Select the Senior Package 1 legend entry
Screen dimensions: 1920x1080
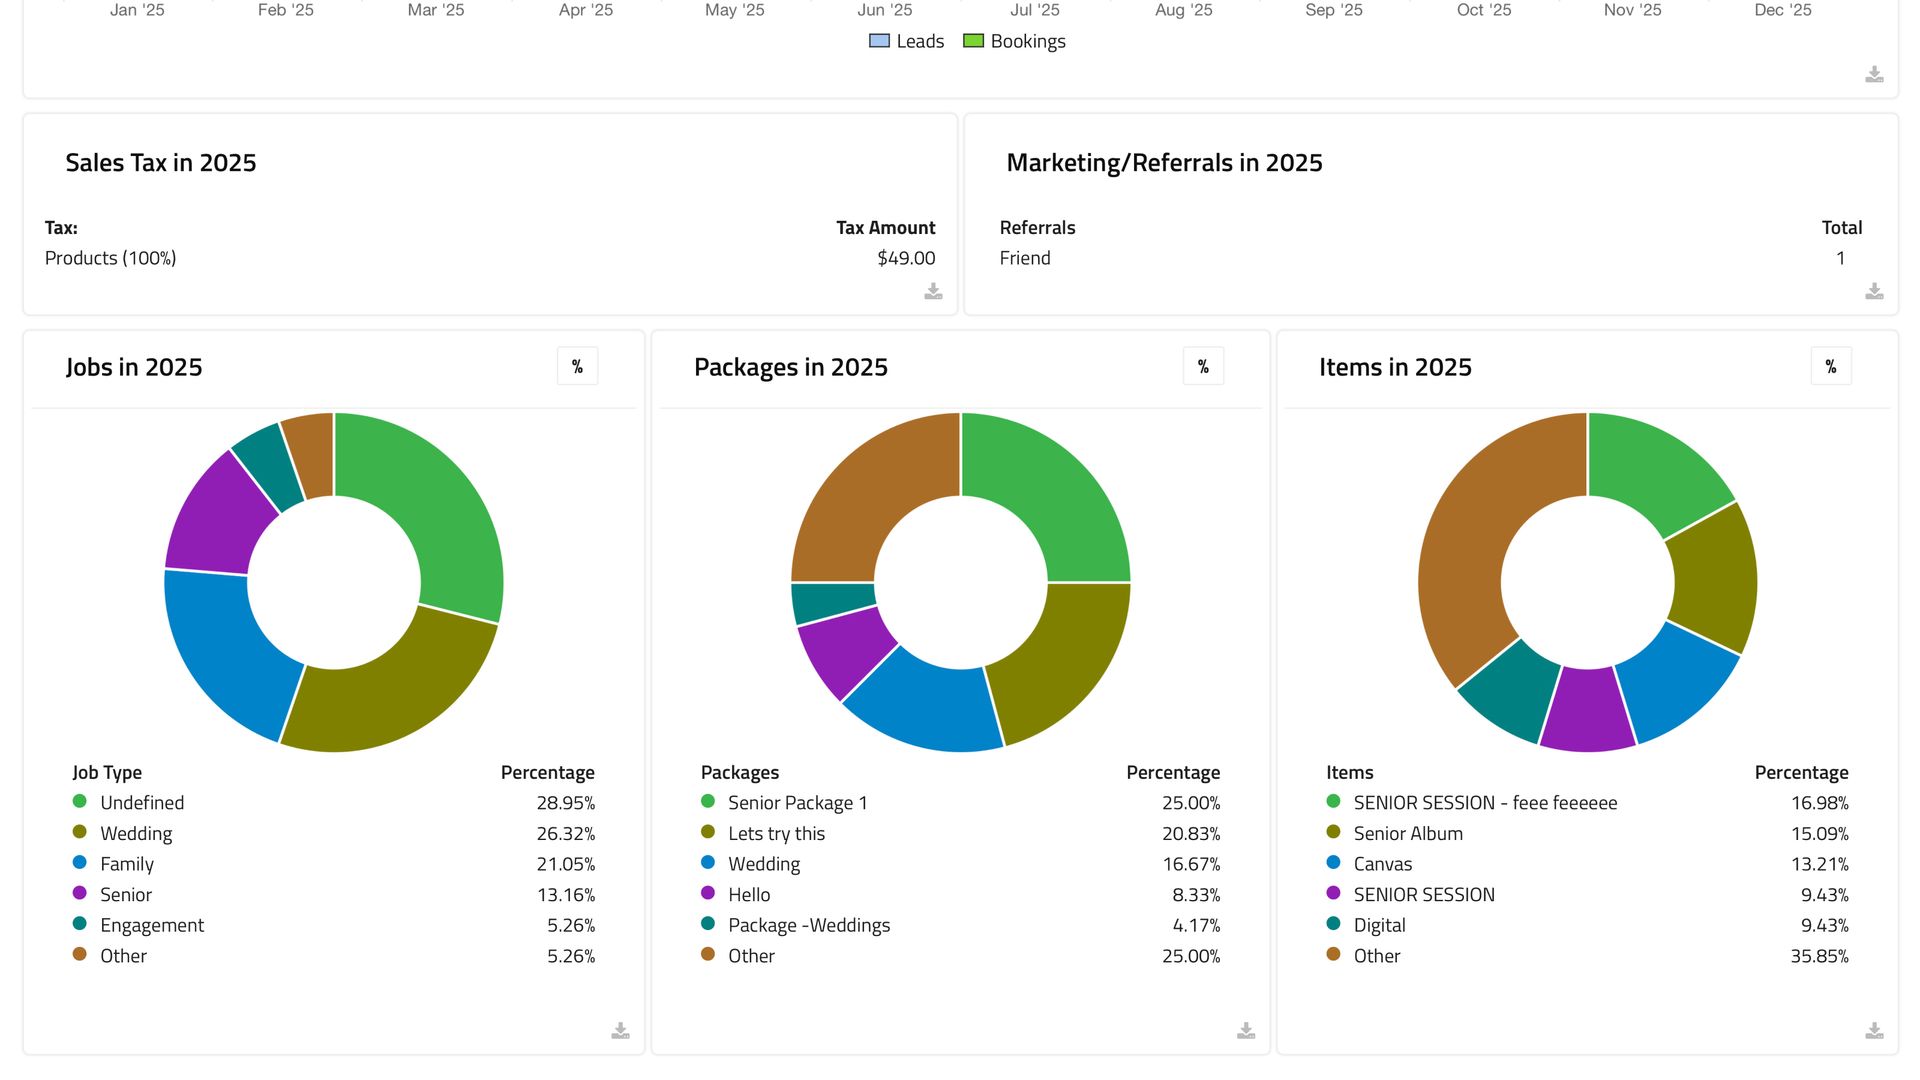[797, 802]
